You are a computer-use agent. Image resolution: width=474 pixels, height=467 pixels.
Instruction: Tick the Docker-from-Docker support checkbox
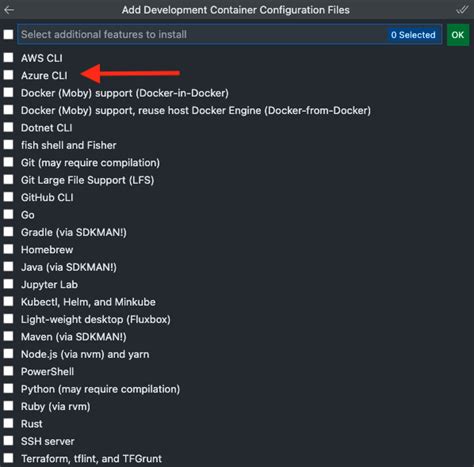point(8,110)
